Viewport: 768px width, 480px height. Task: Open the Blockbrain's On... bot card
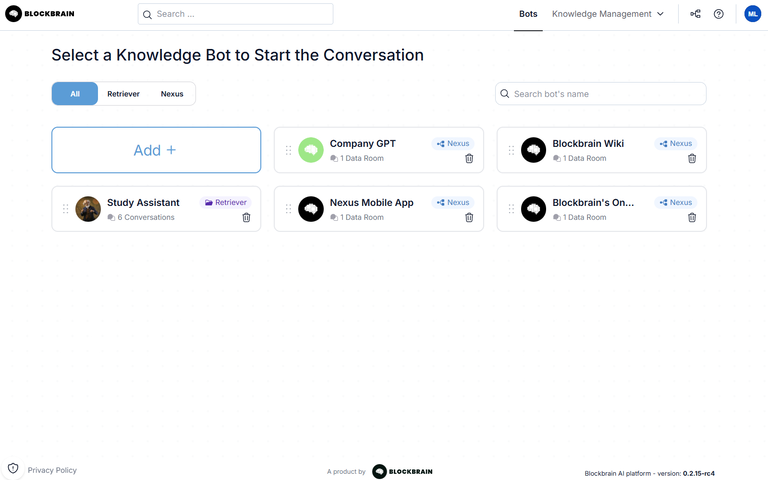593,203
